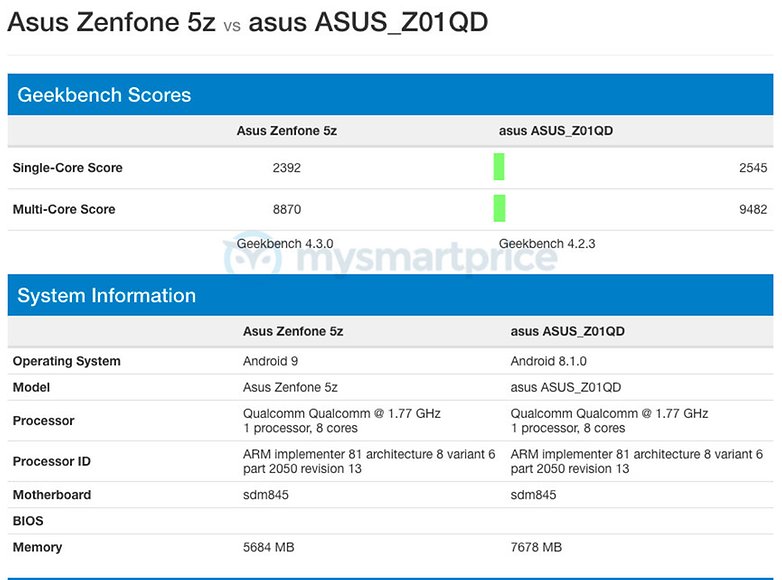Select the Multi-Core Score row label
The width and height of the screenshot is (782, 580).
64,209
